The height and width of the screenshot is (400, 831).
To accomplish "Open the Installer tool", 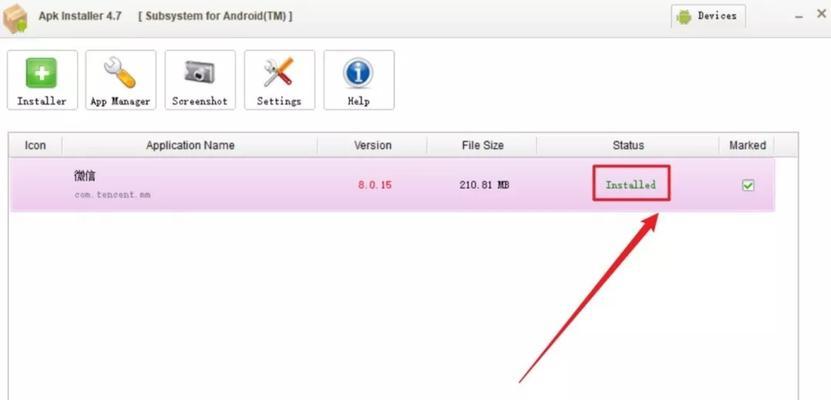I will pos(42,80).
